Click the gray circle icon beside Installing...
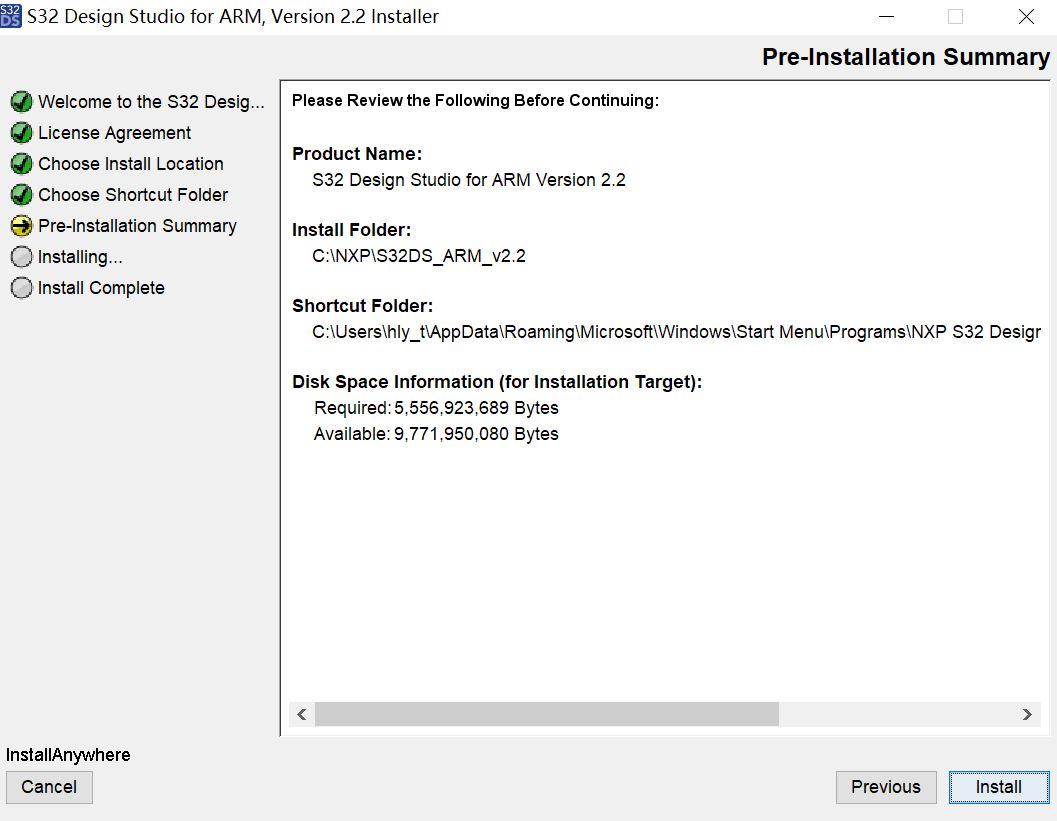The height and width of the screenshot is (821, 1057). 21,257
